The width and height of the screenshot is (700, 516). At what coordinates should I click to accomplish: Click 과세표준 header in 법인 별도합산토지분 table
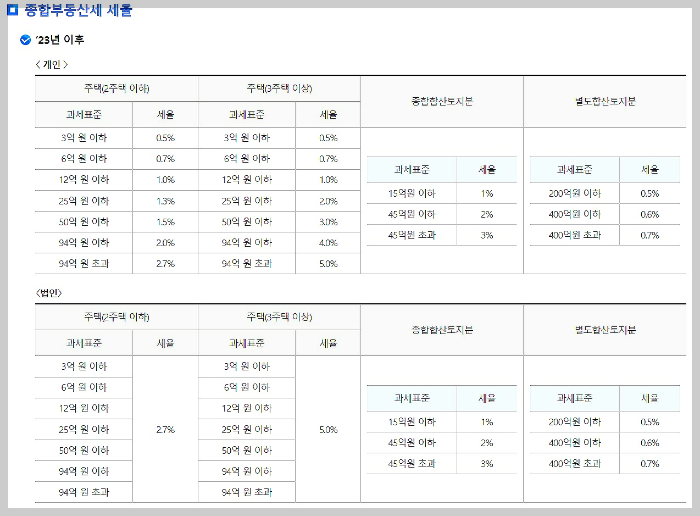click(x=575, y=398)
